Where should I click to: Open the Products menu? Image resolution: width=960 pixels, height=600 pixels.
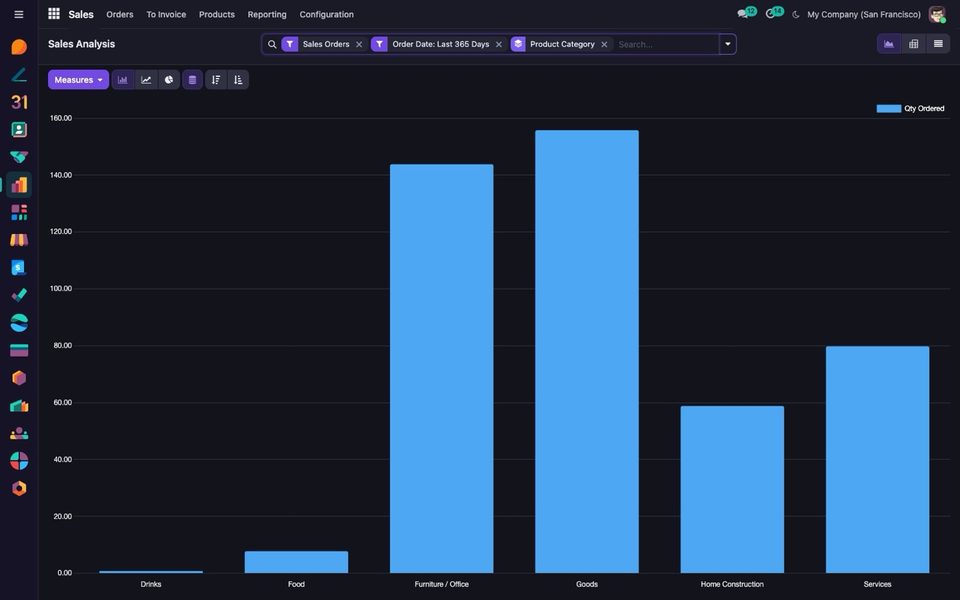pos(217,14)
